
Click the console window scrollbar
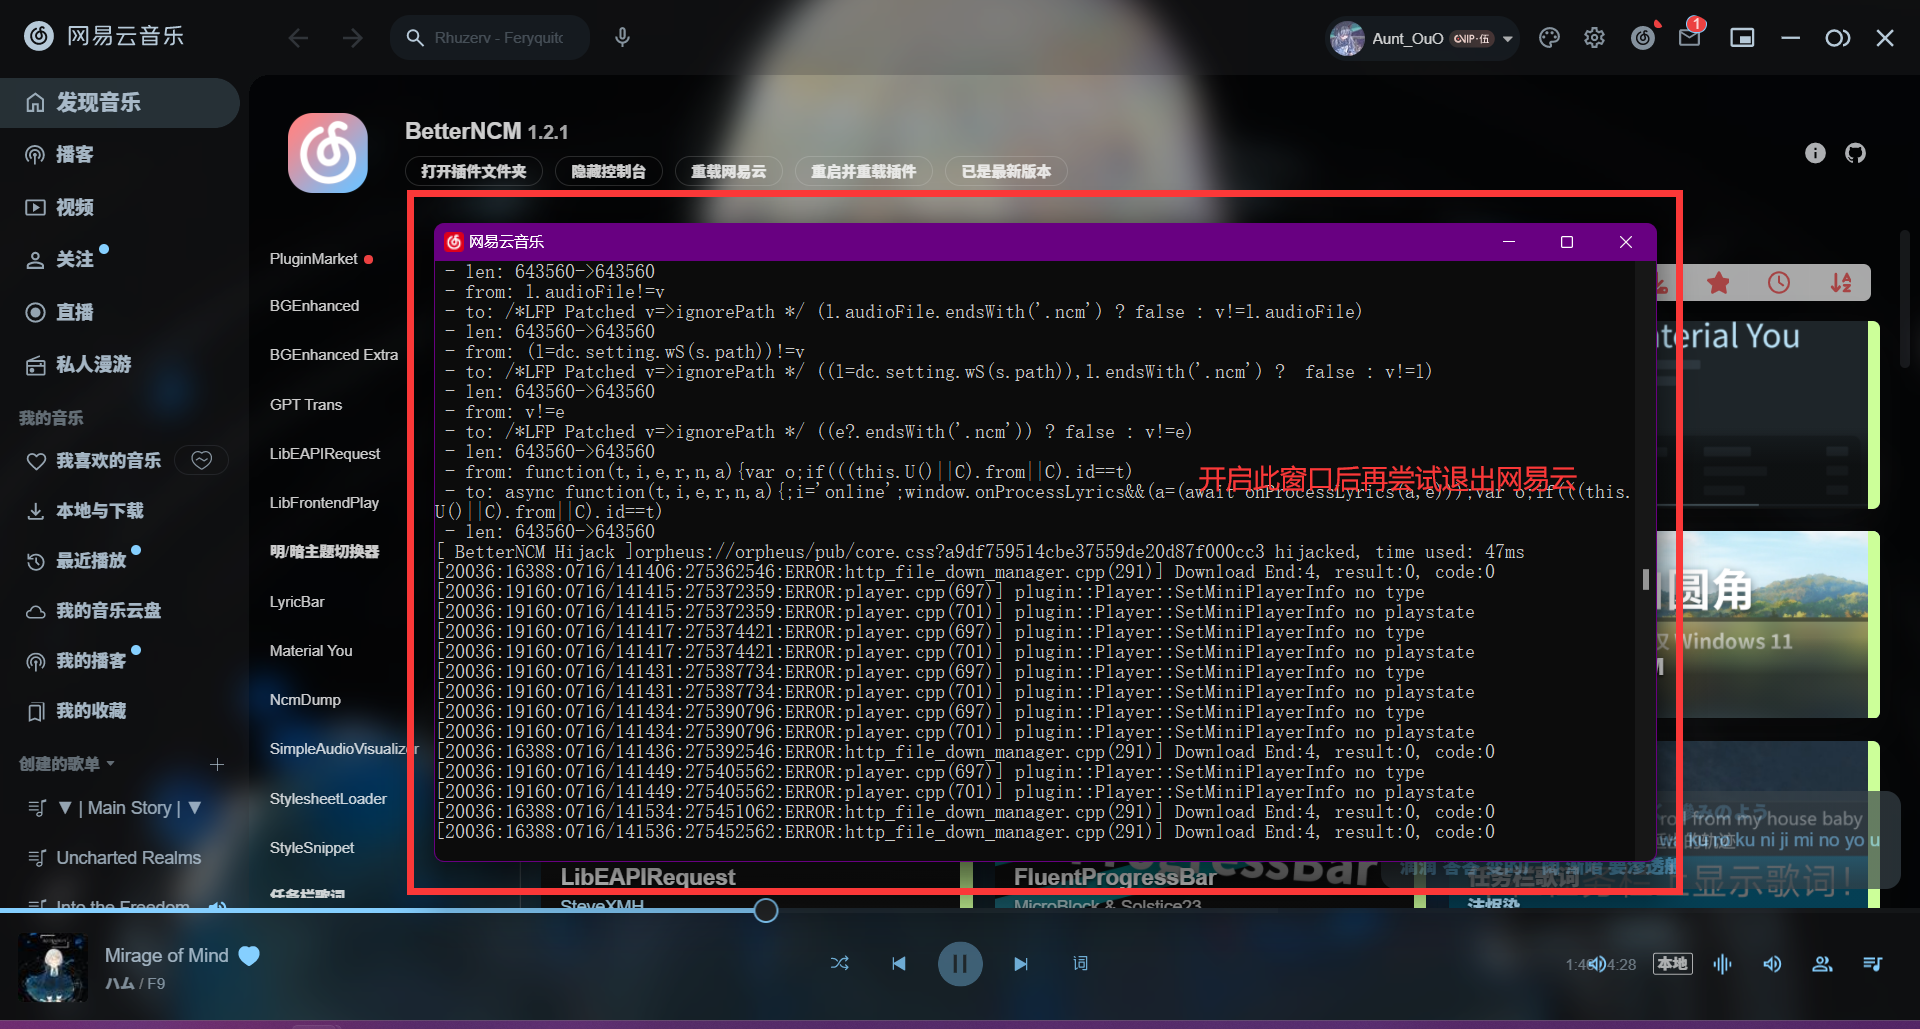point(1645,579)
